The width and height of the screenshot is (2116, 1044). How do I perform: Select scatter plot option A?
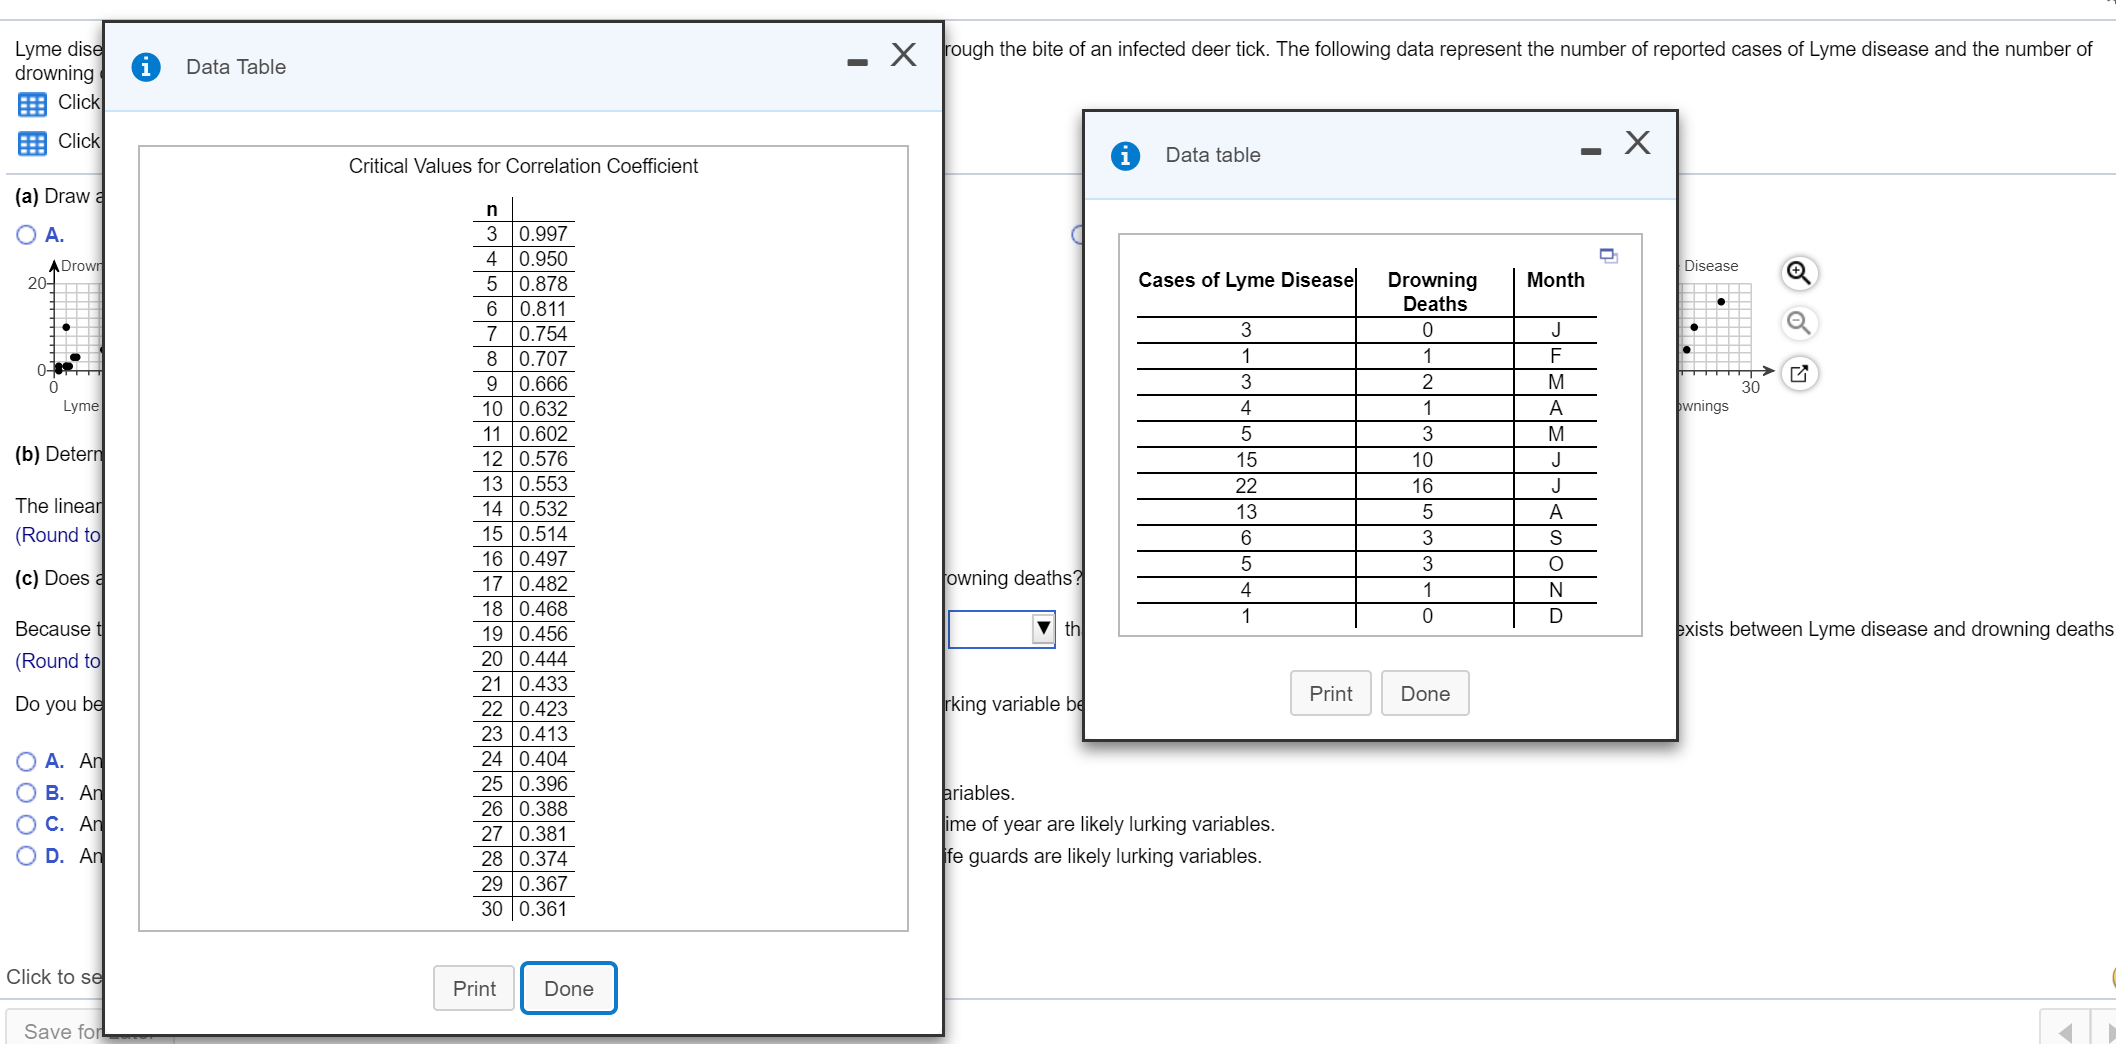click(x=26, y=235)
